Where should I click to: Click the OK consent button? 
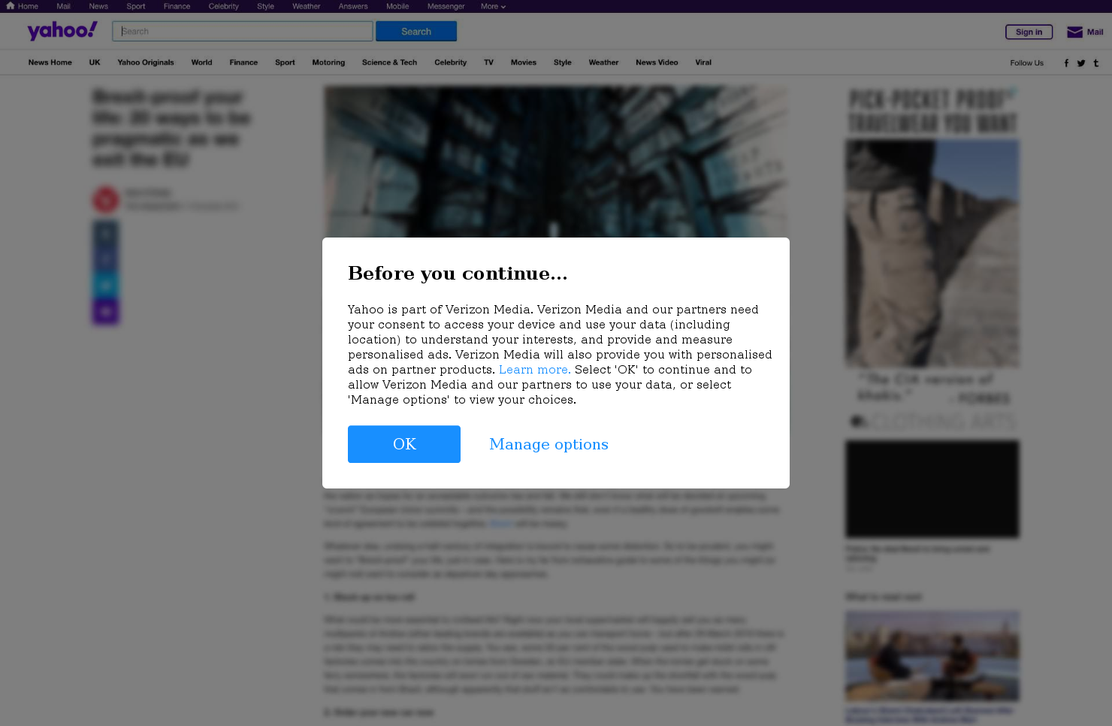coord(404,444)
